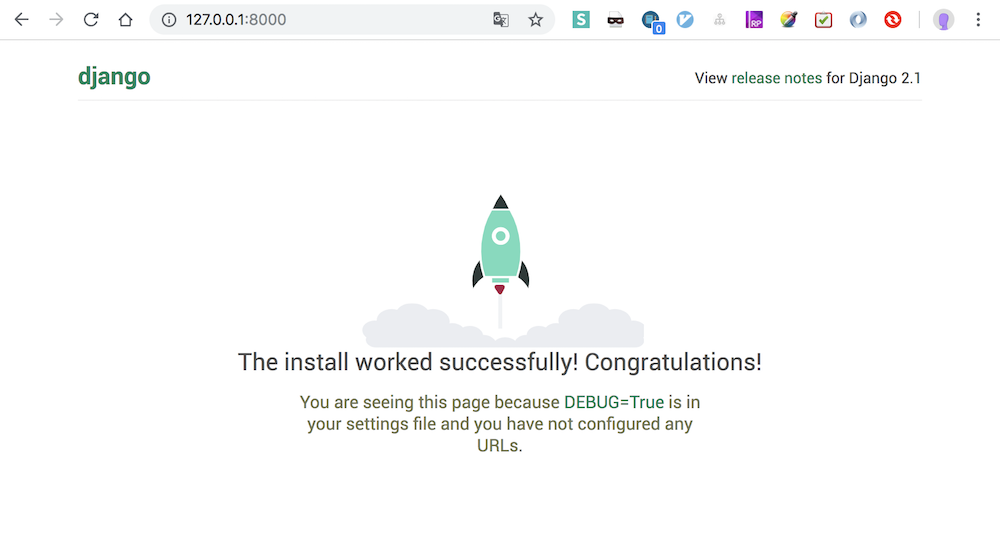Image resolution: width=1000 pixels, height=549 pixels.
Task: Open the grey sitemap extension icon
Action: click(719, 20)
